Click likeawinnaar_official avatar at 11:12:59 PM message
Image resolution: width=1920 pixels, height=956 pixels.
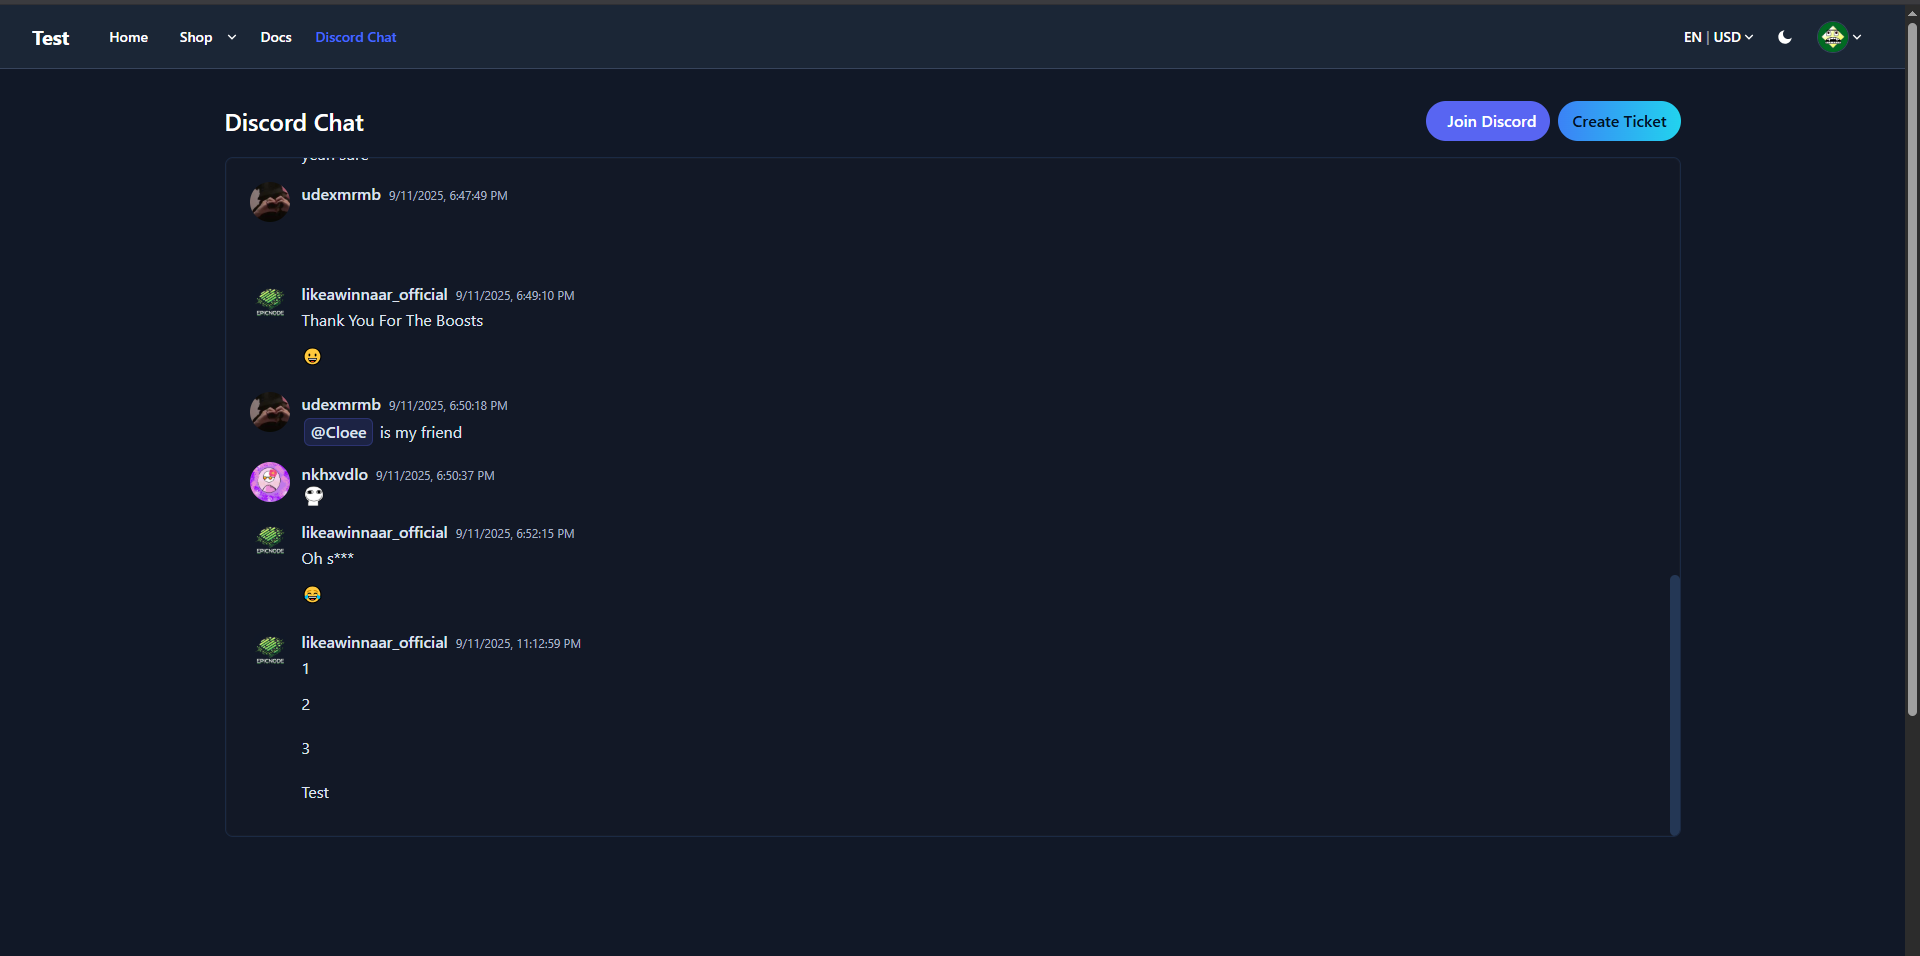pyautogui.click(x=269, y=649)
